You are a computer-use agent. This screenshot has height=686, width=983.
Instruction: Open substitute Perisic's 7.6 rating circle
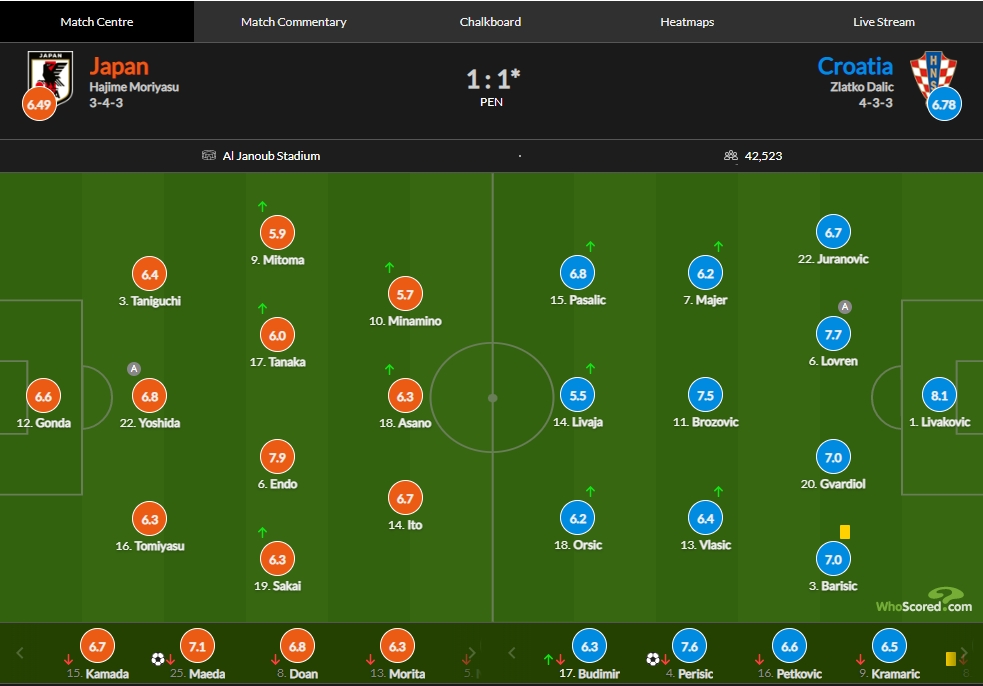pos(689,646)
